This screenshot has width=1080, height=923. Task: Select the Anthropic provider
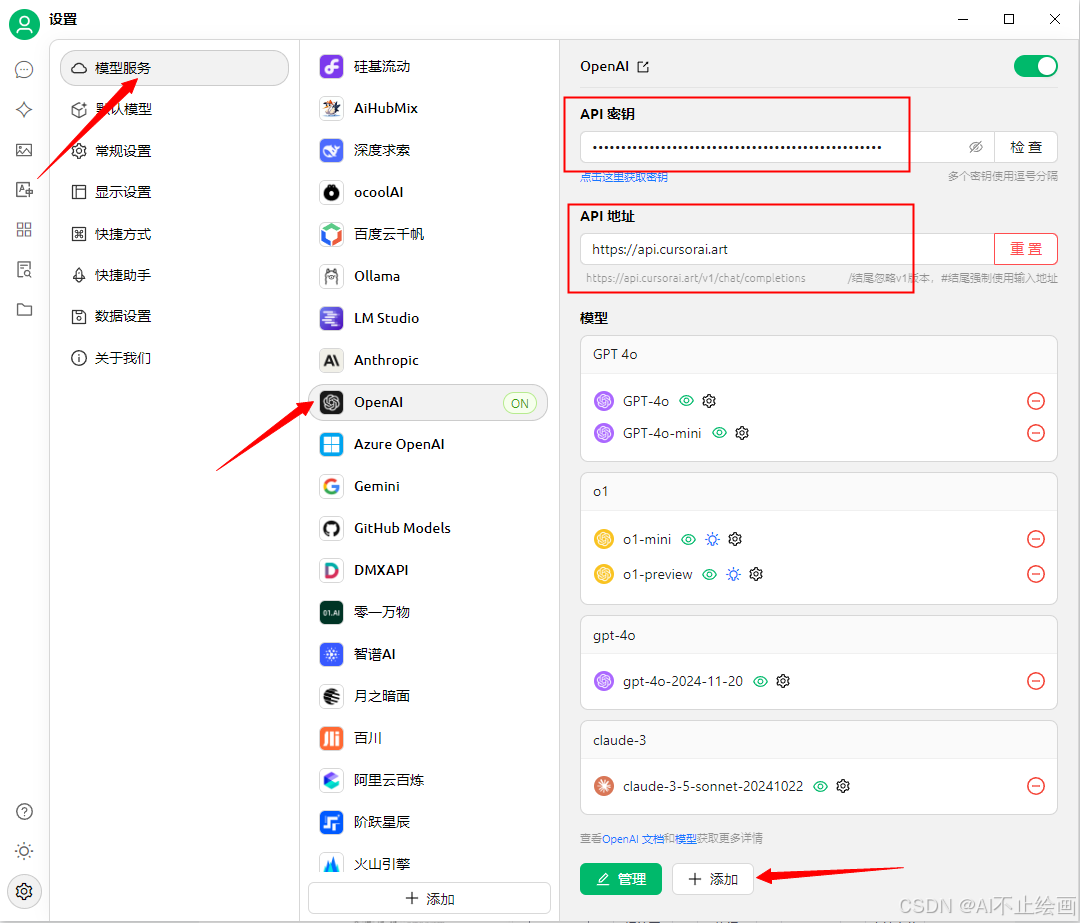click(x=428, y=360)
